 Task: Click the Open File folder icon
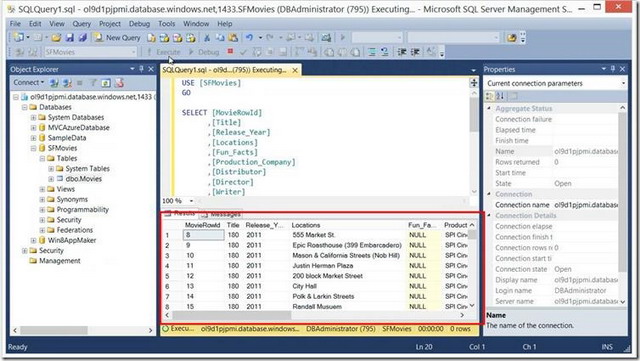pos(56,38)
